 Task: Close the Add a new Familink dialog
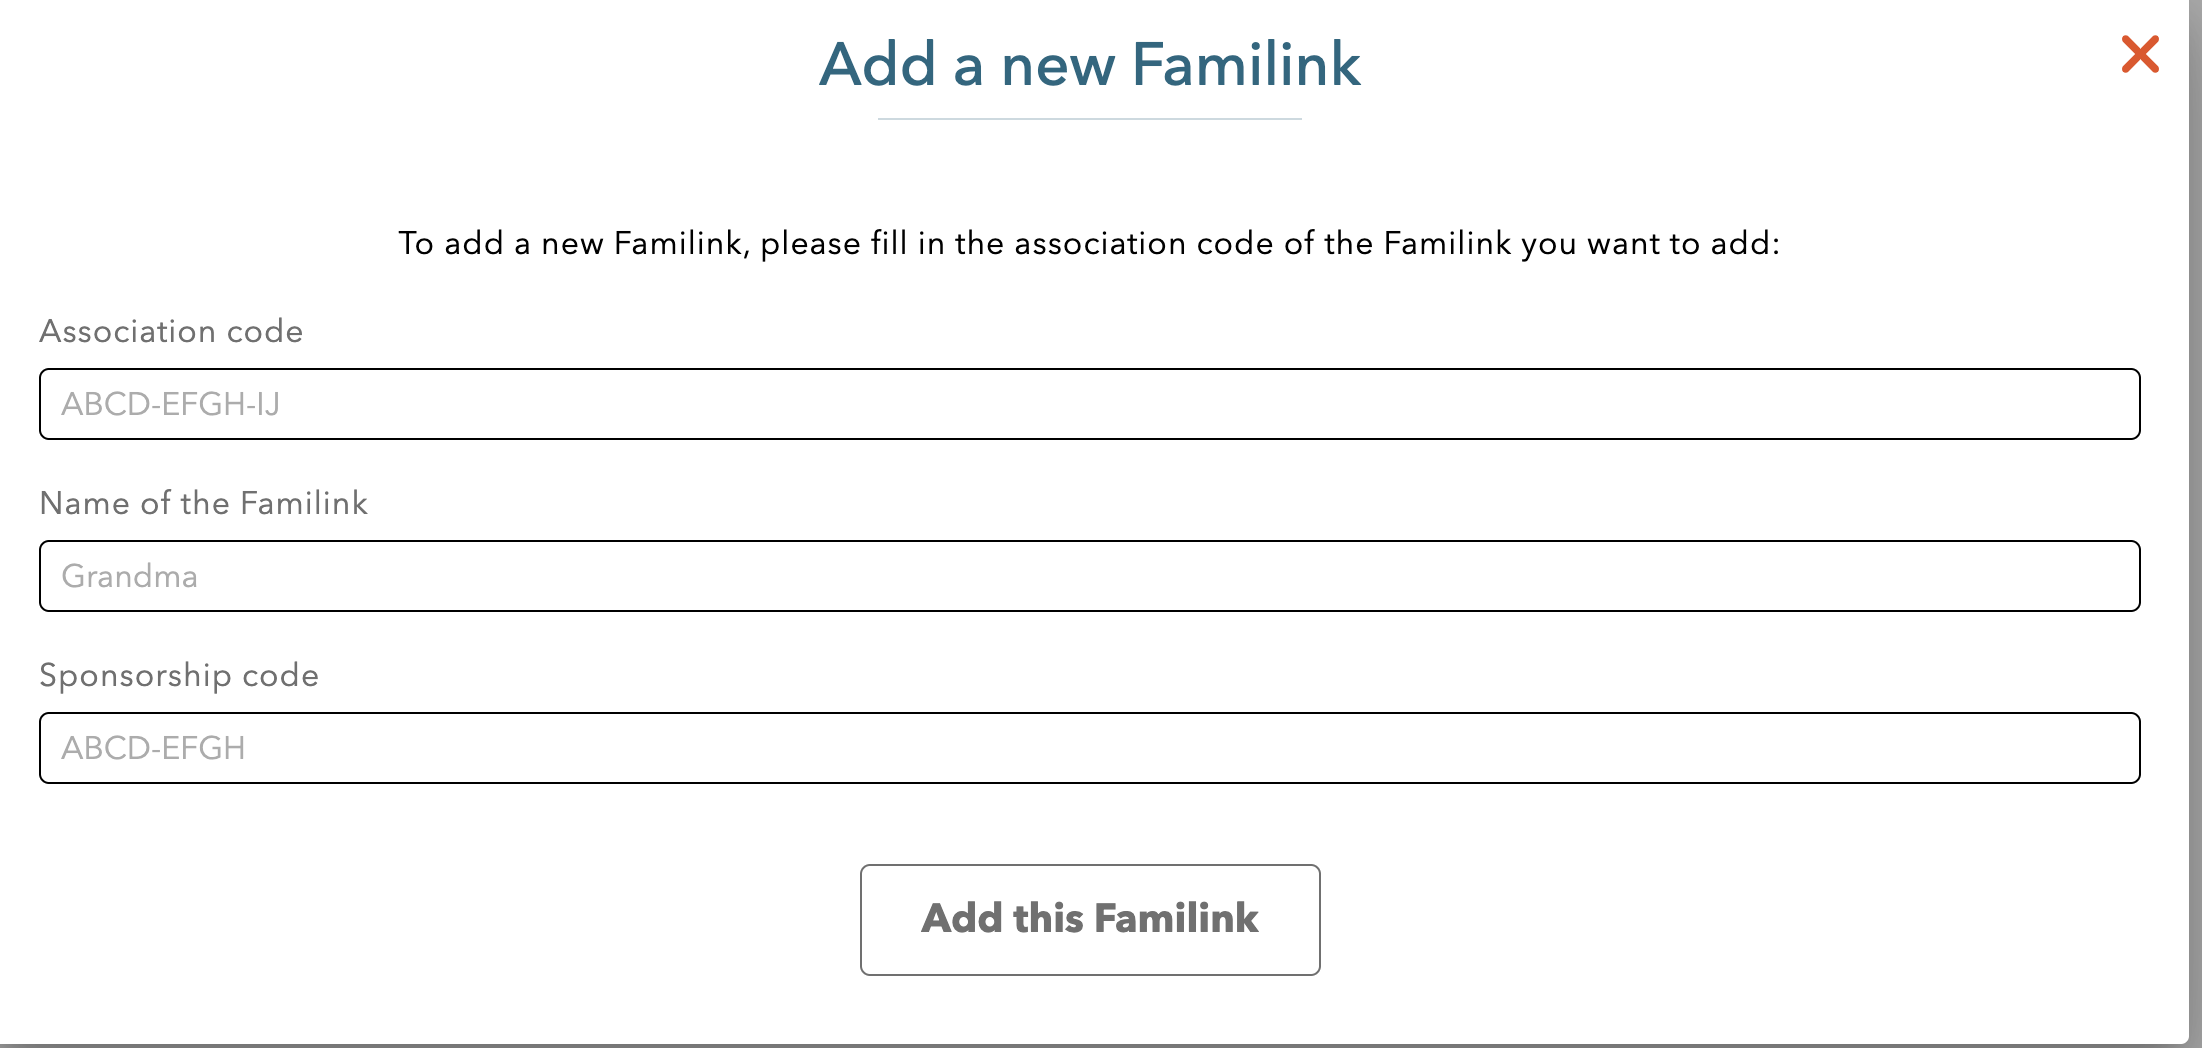tap(2140, 54)
